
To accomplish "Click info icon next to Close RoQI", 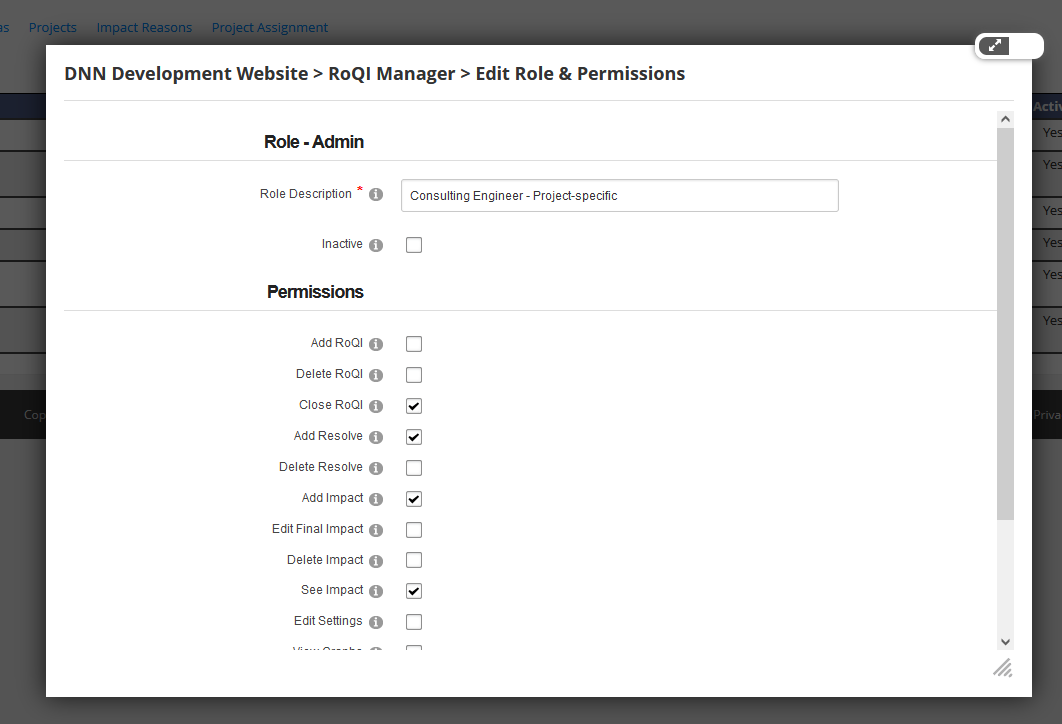I will point(376,406).
